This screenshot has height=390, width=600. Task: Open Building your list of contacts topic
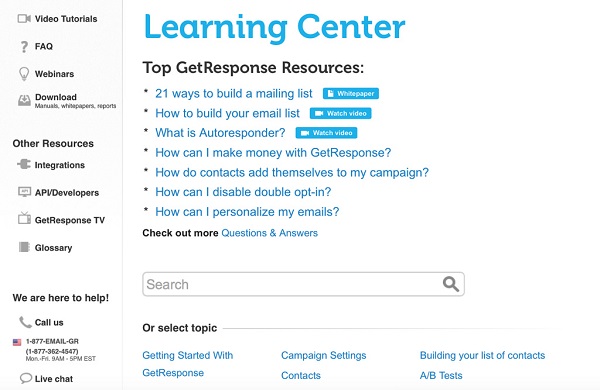(x=482, y=355)
